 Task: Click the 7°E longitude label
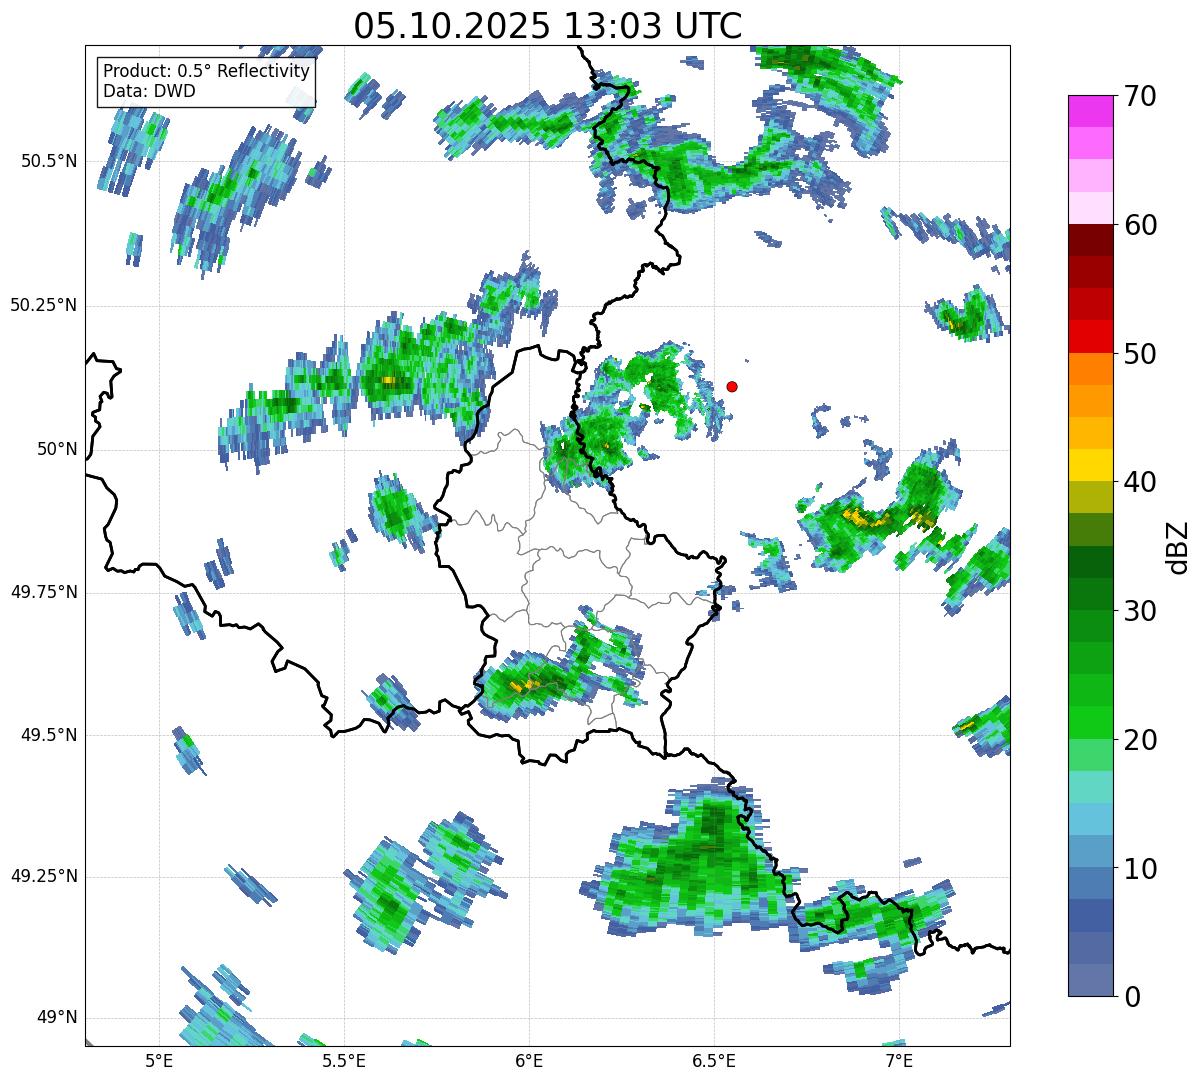click(899, 1060)
